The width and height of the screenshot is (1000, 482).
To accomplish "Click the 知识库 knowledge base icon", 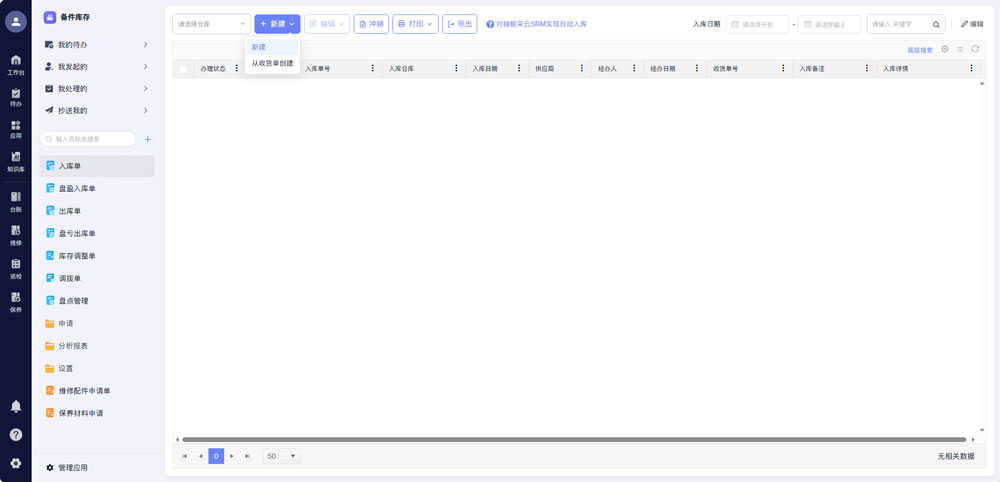I will click(15, 161).
